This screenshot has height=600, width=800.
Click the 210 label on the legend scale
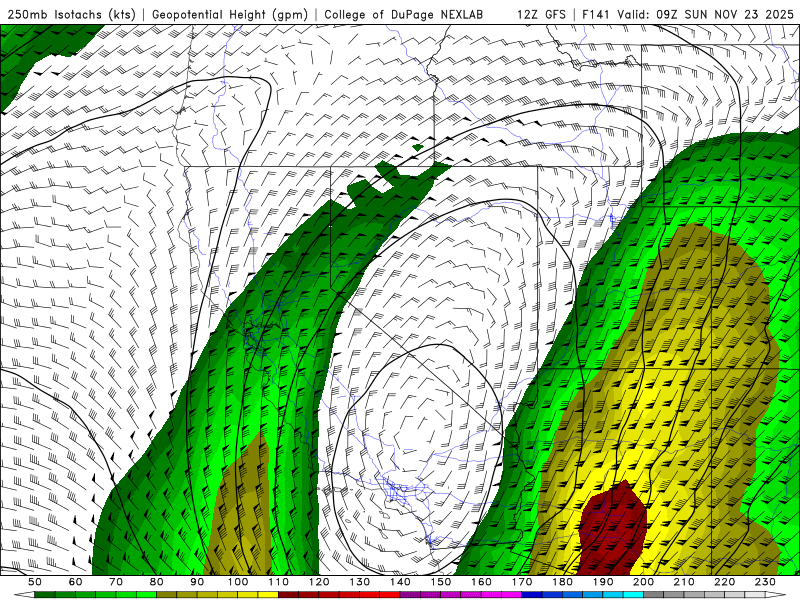(x=685, y=582)
